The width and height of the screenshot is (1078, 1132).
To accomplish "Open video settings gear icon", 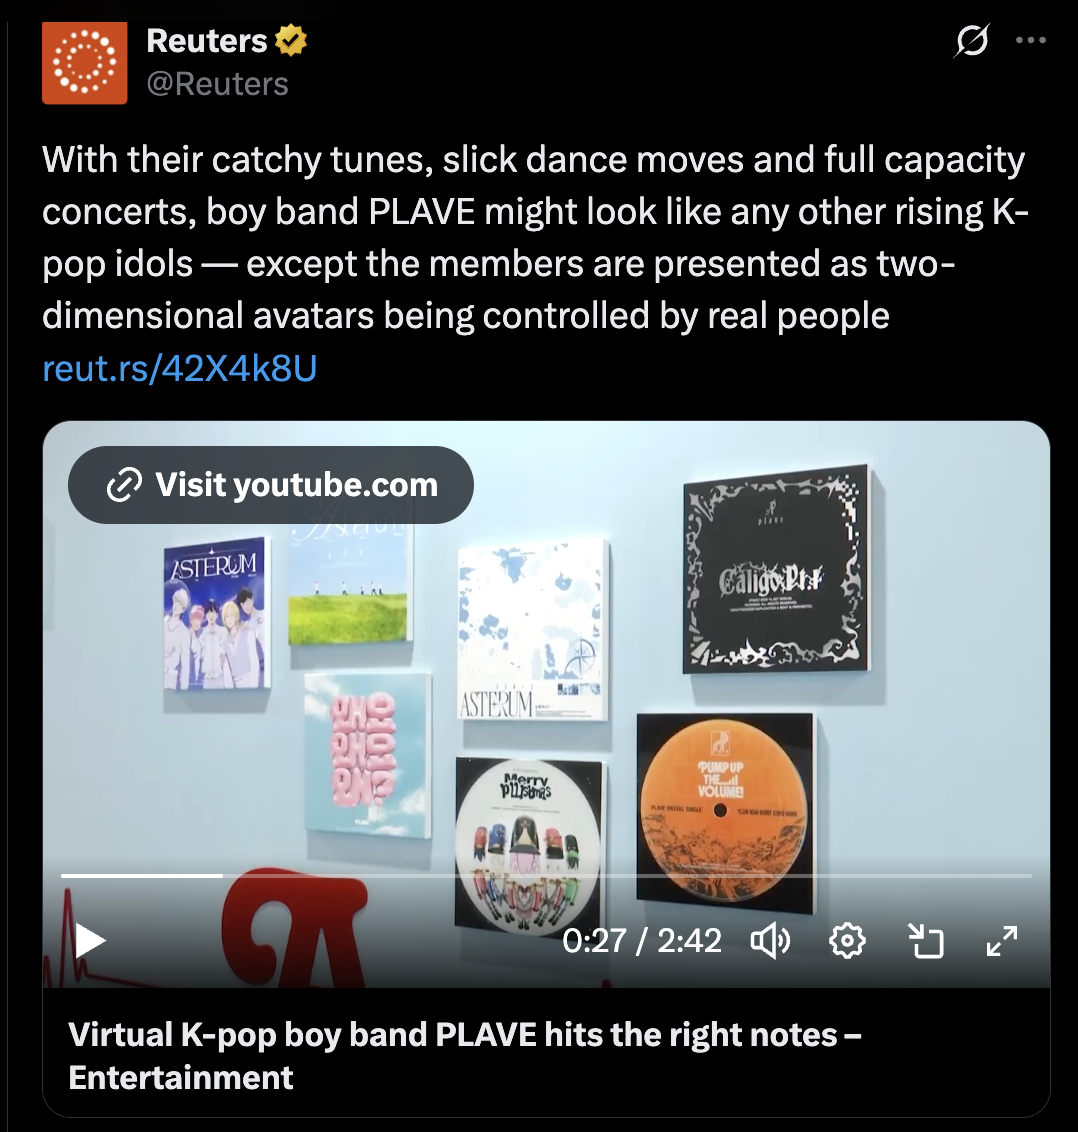I will [x=847, y=941].
